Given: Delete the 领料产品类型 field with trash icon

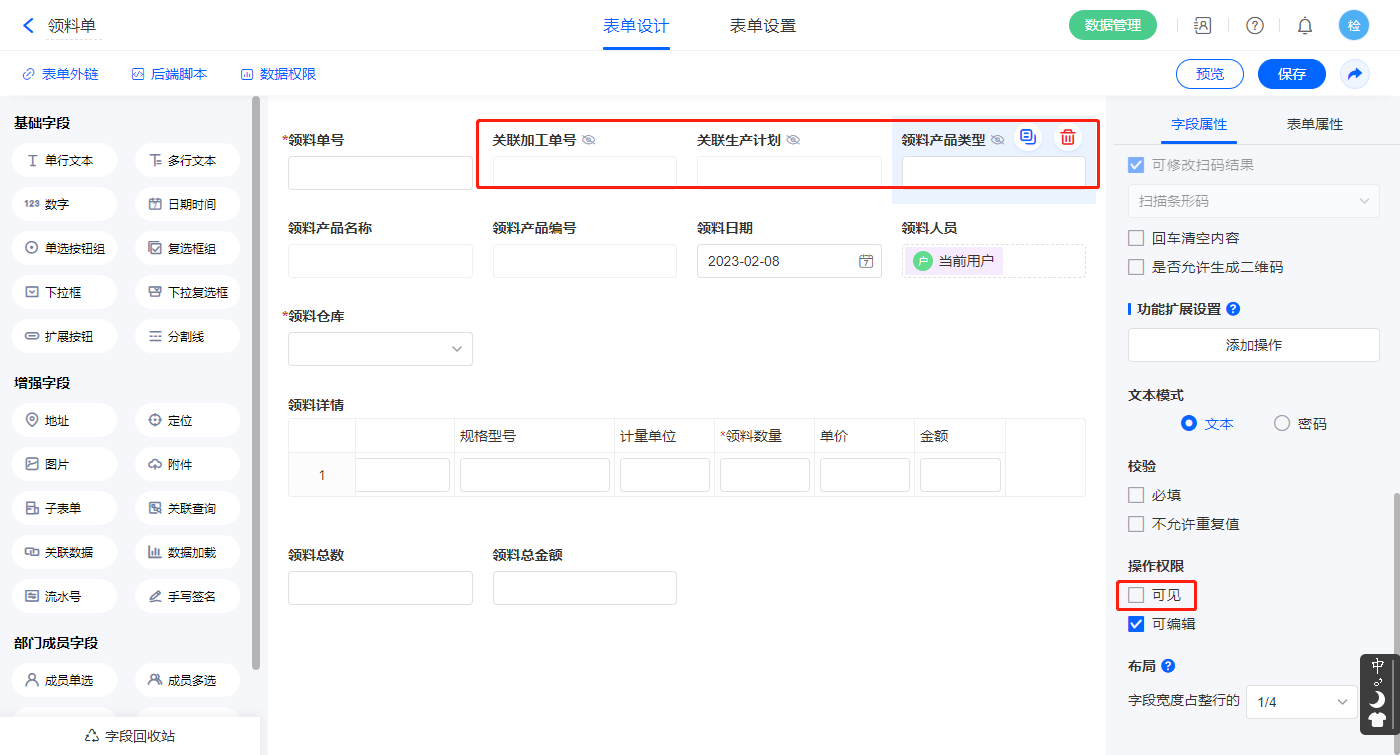Looking at the screenshot, I should (1068, 138).
